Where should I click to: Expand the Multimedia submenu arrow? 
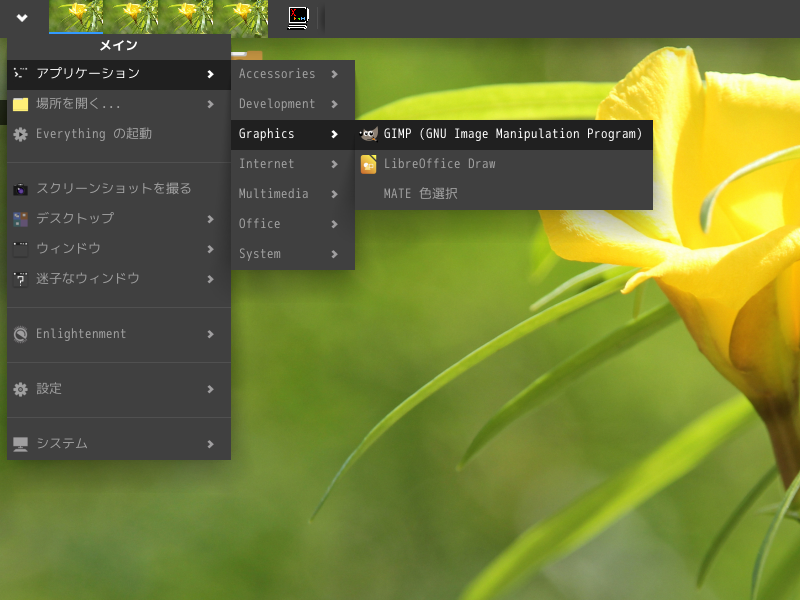tap(334, 194)
